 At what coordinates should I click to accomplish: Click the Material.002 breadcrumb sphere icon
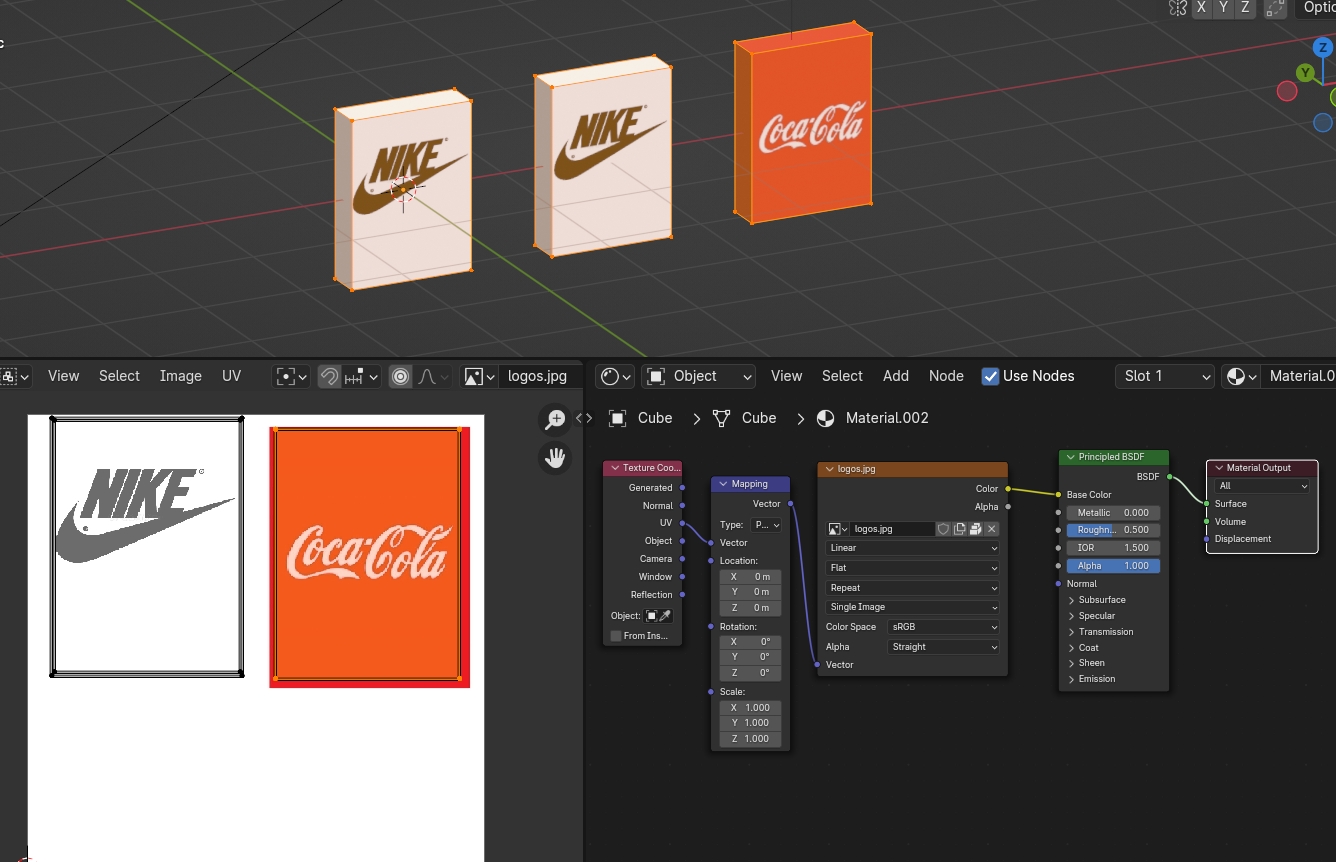click(825, 418)
